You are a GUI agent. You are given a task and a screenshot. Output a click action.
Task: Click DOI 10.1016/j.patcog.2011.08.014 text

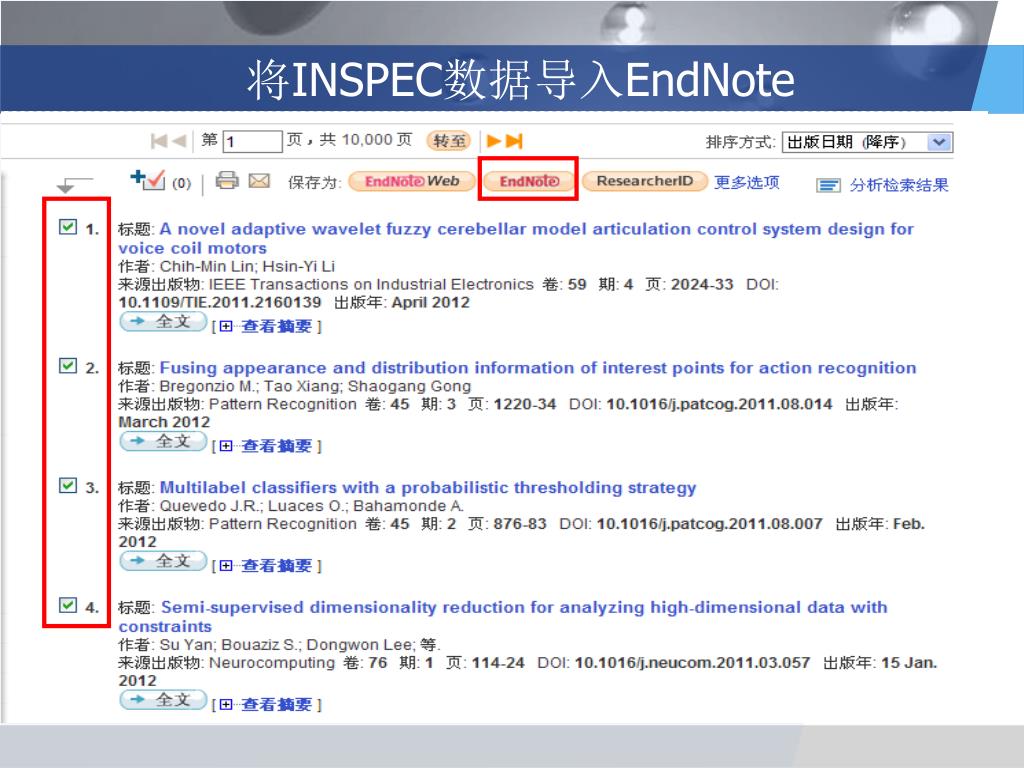point(719,404)
